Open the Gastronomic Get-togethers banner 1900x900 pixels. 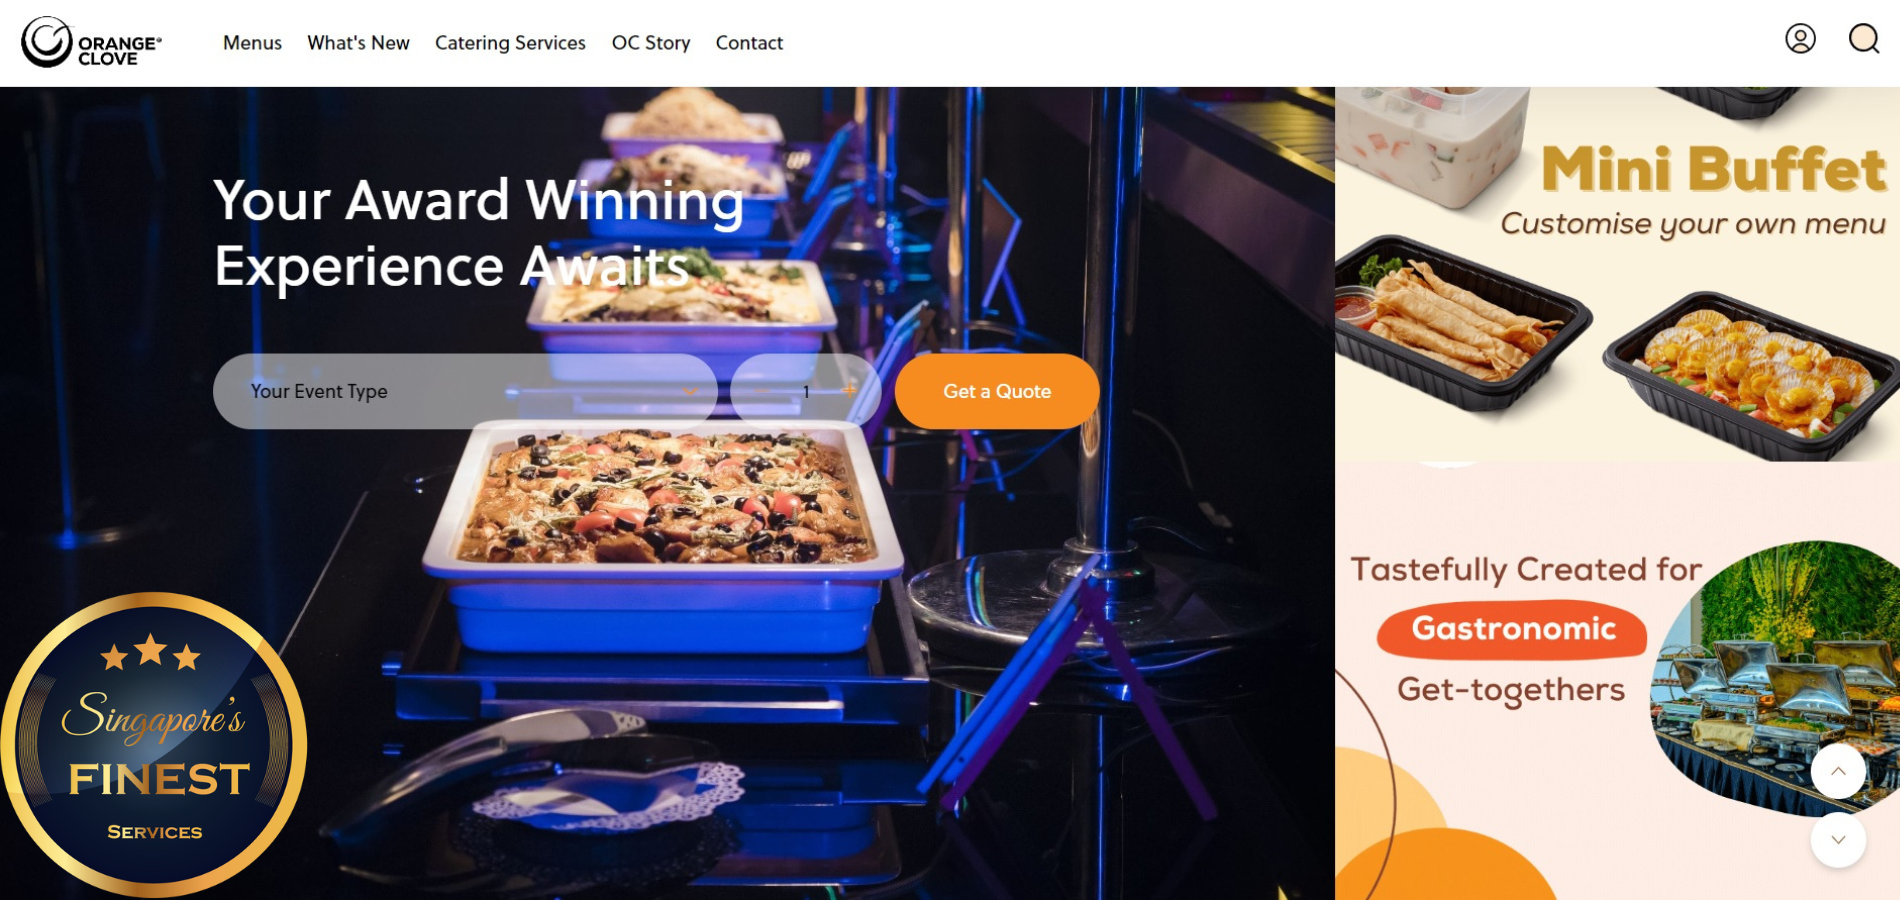(x=1617, y=681)
